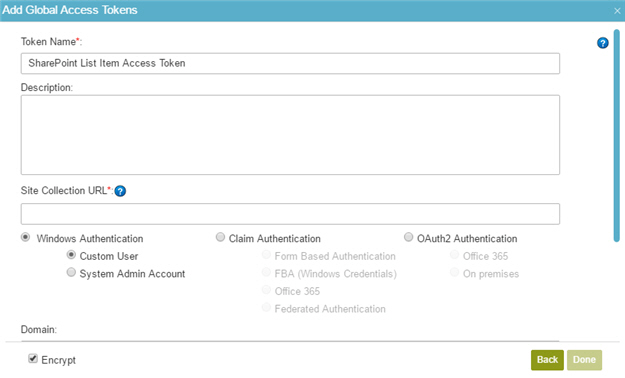Close the Add Global Access Tokens dialog
625x378 pixels.
click(x=617, y=10)
